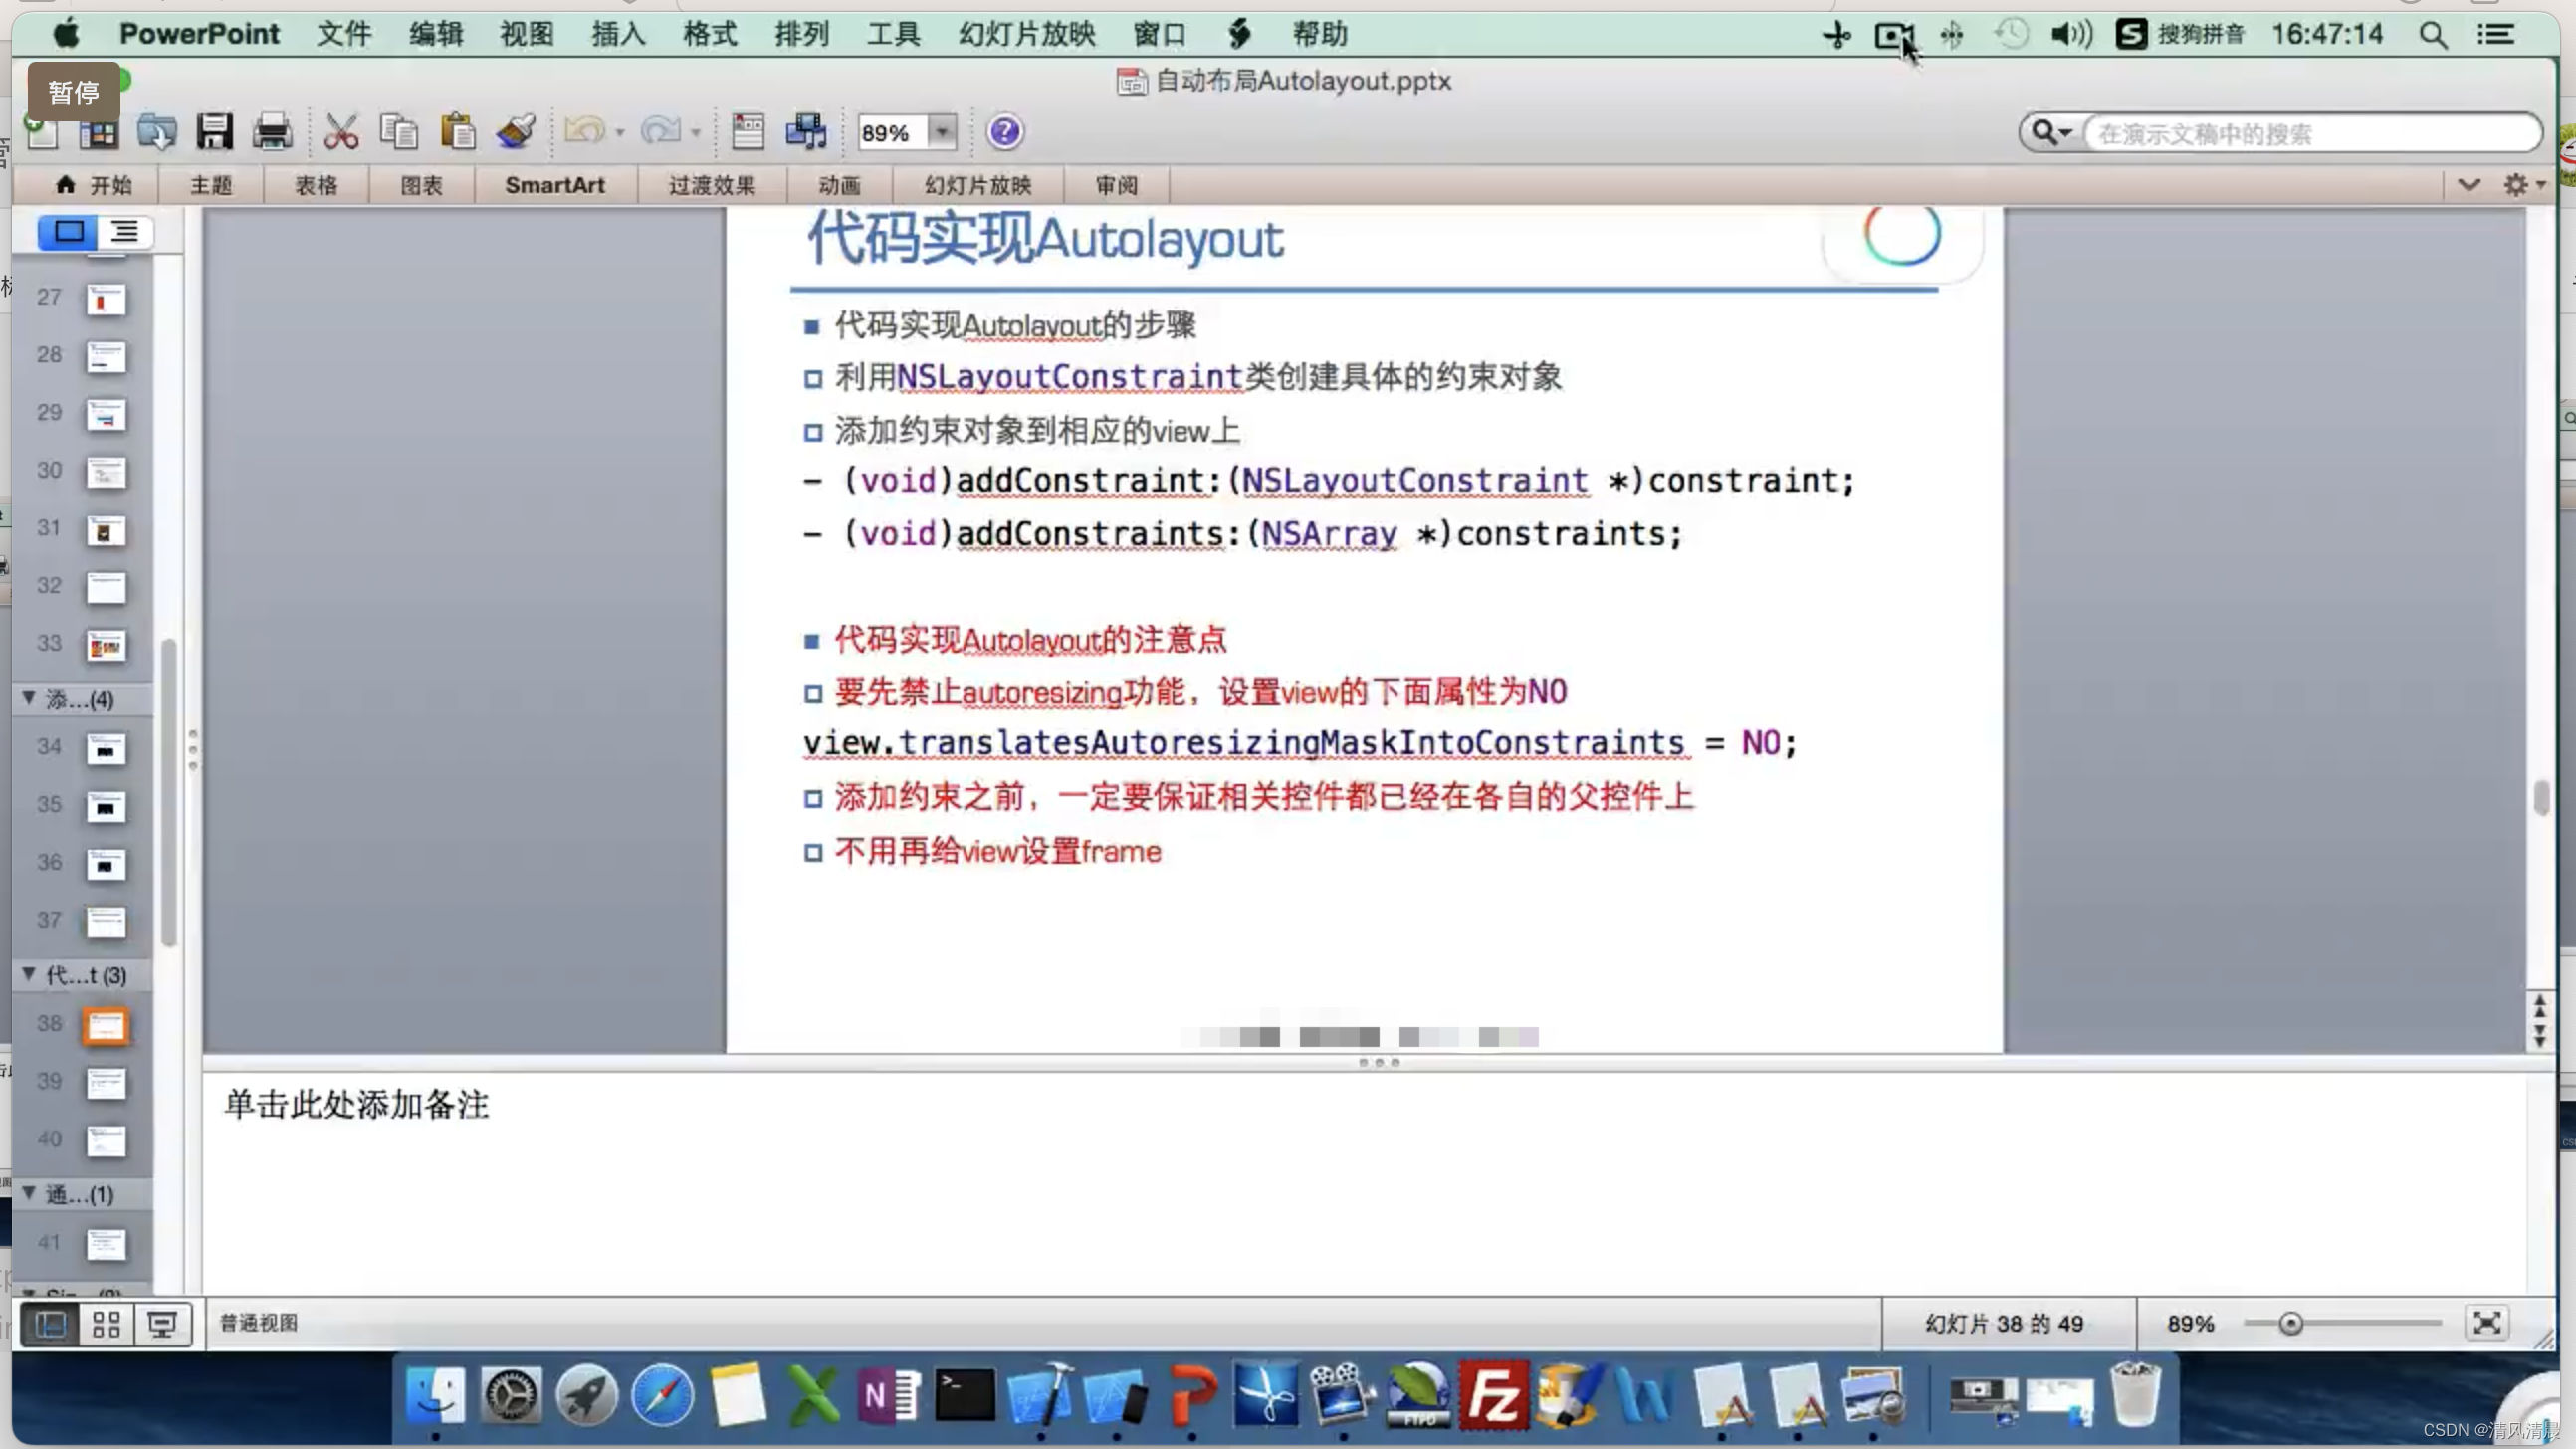2576x1449 pixels.
Task: Collapse the 添...(4) slide section
Action: 29,697
